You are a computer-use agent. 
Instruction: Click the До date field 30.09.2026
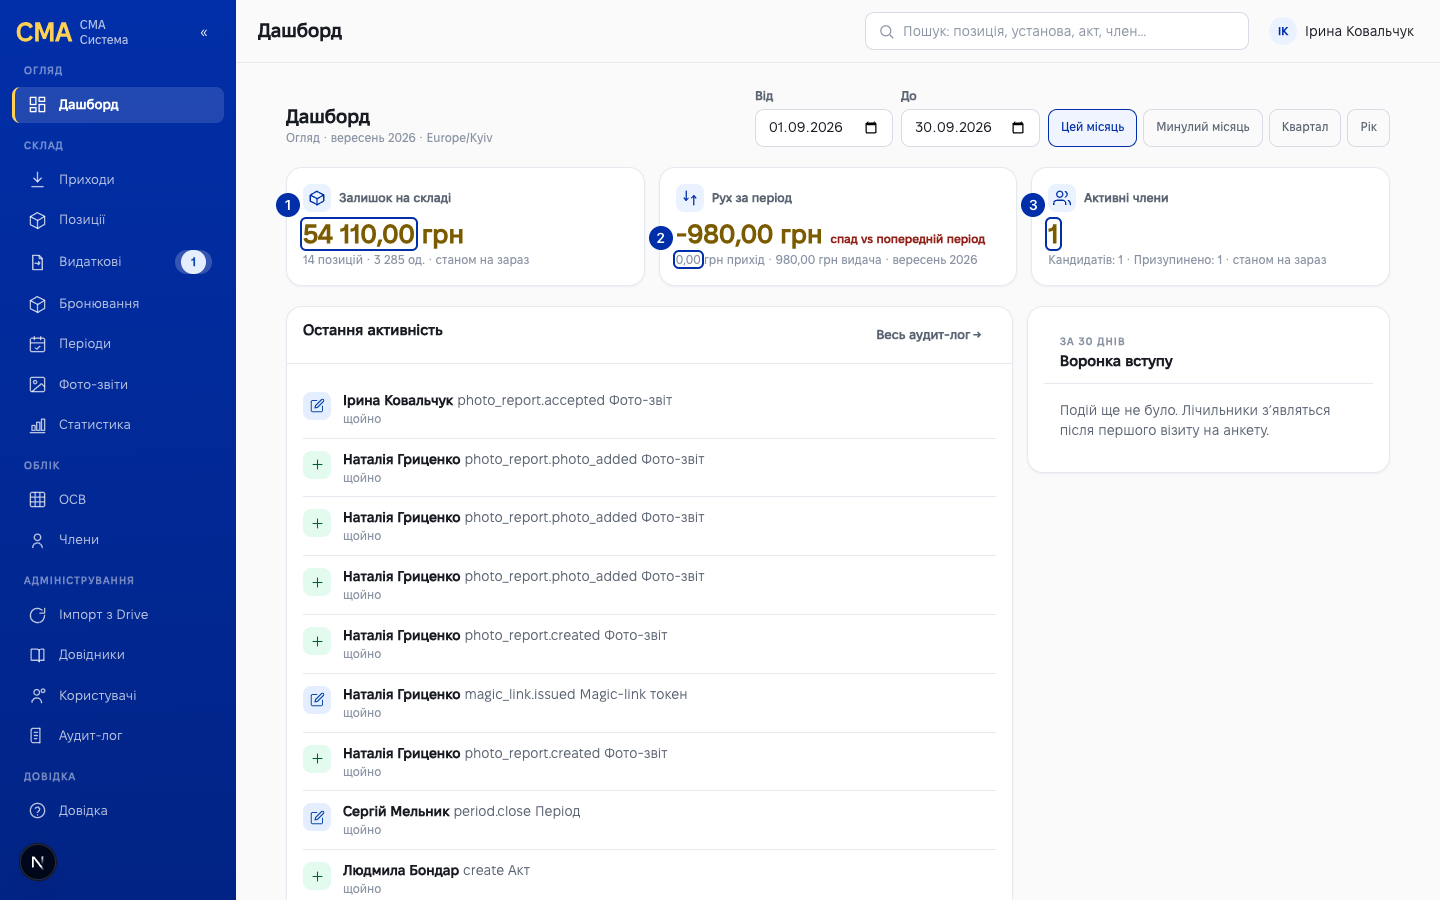click(970, 128)
